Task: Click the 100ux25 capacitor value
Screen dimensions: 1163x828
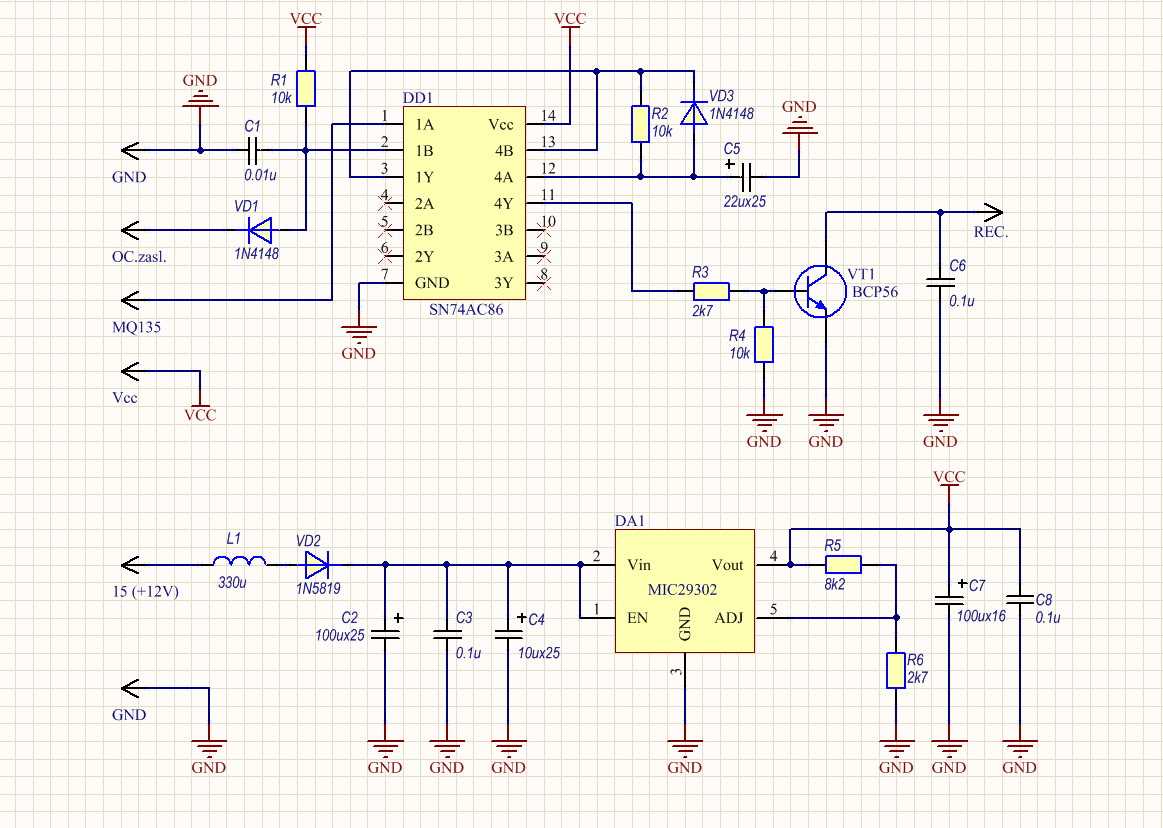Action: 340,635
